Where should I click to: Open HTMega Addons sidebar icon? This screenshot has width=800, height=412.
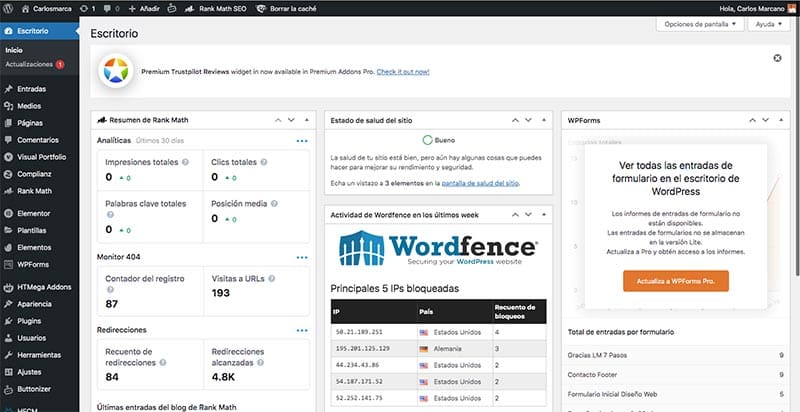click(8, 287)
